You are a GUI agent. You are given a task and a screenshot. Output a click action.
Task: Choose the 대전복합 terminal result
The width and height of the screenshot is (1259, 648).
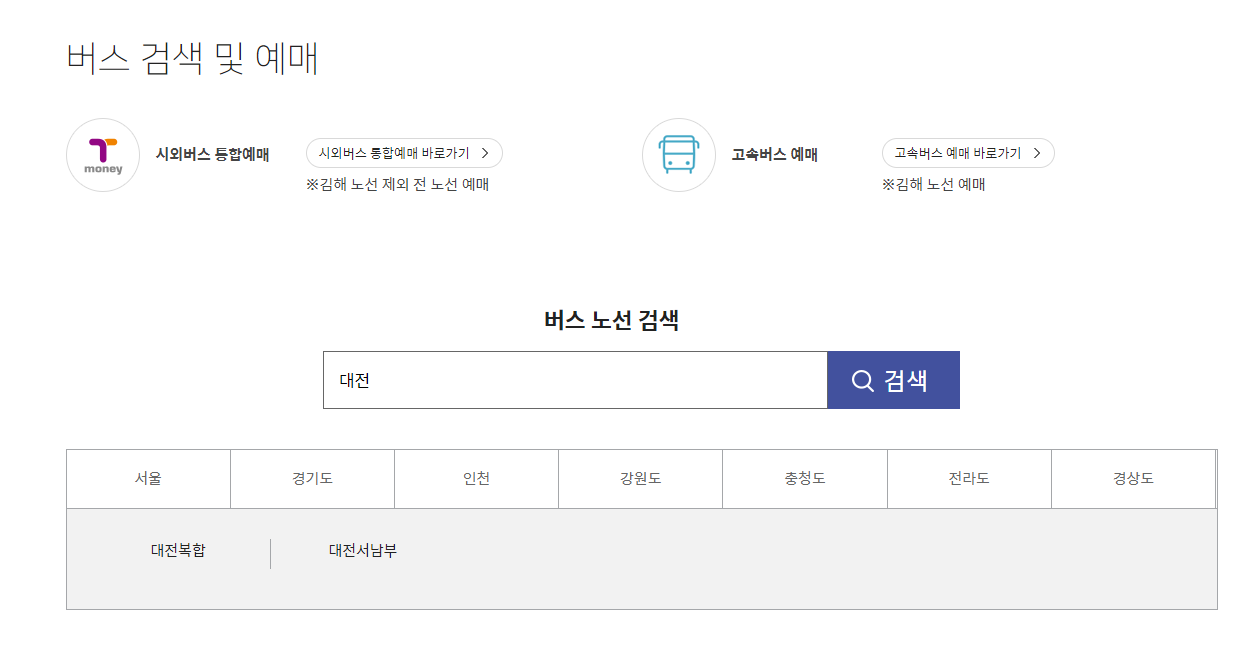(178, 550)
